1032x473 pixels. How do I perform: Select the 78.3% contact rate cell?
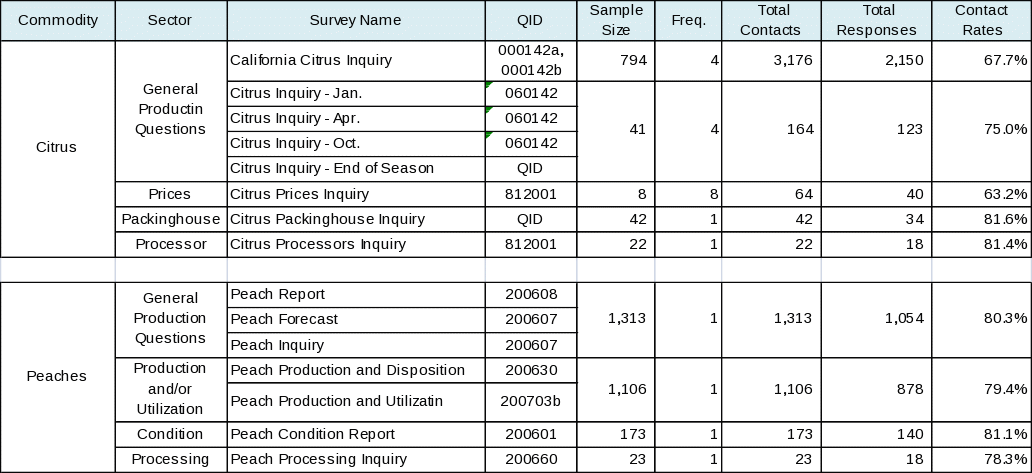pyautogui.click(x=981, y=459)
